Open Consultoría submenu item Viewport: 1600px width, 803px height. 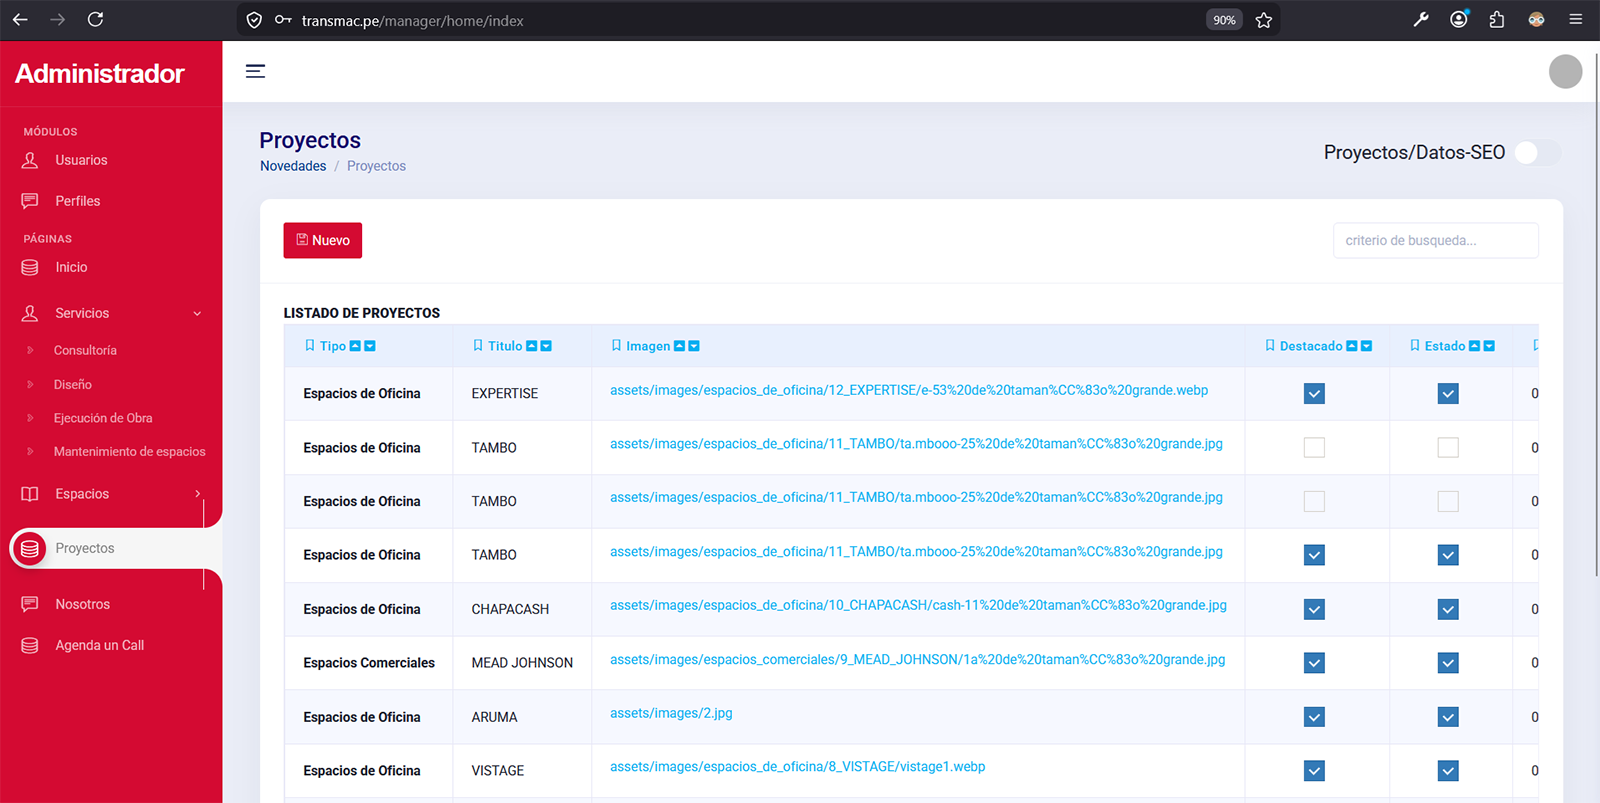coord(85,351)
